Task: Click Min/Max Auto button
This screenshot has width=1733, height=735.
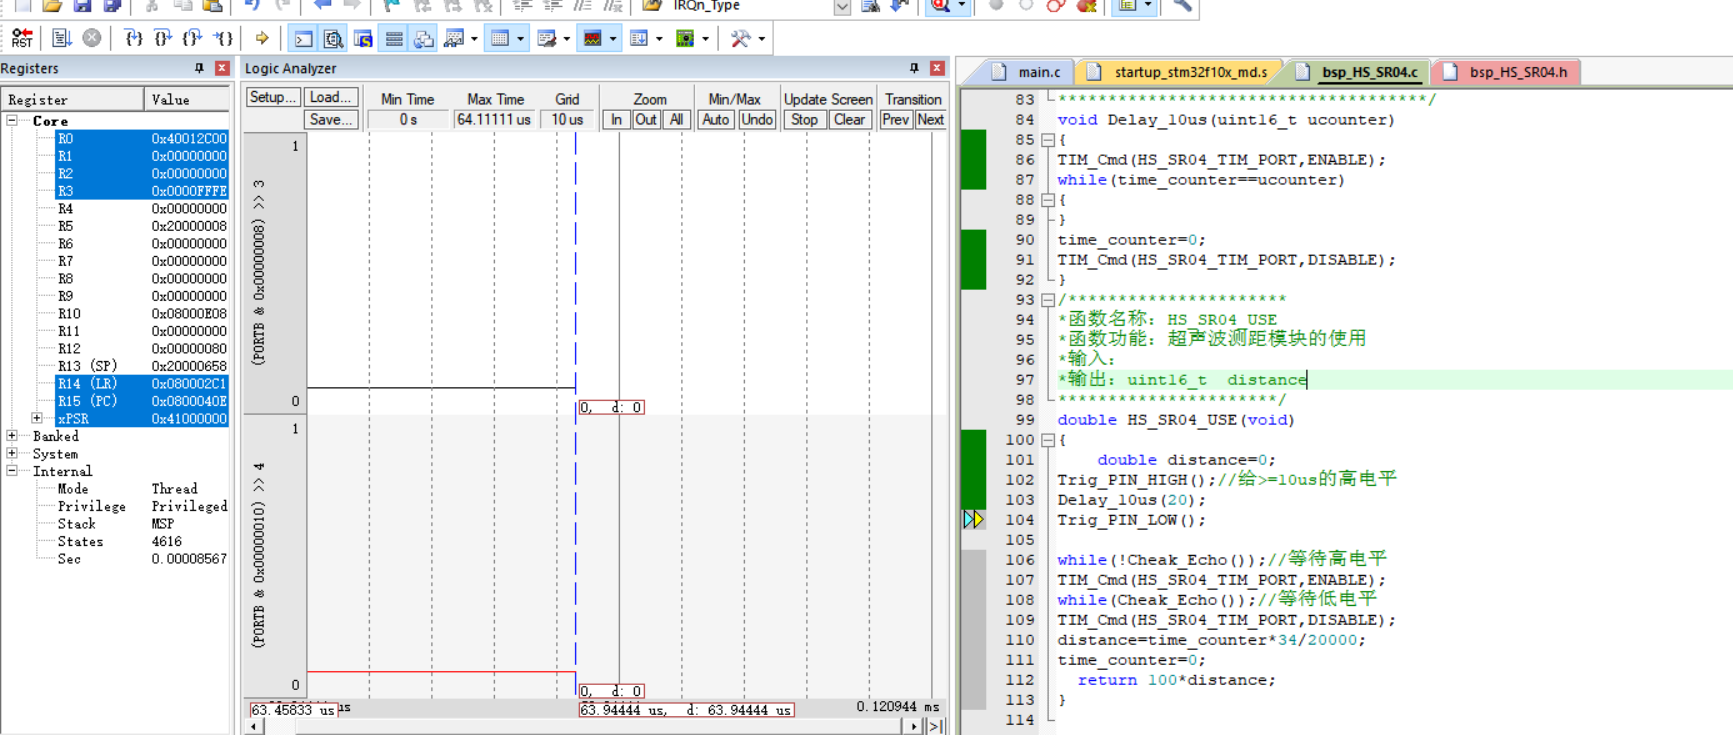Action: click(x=716, y=119)
